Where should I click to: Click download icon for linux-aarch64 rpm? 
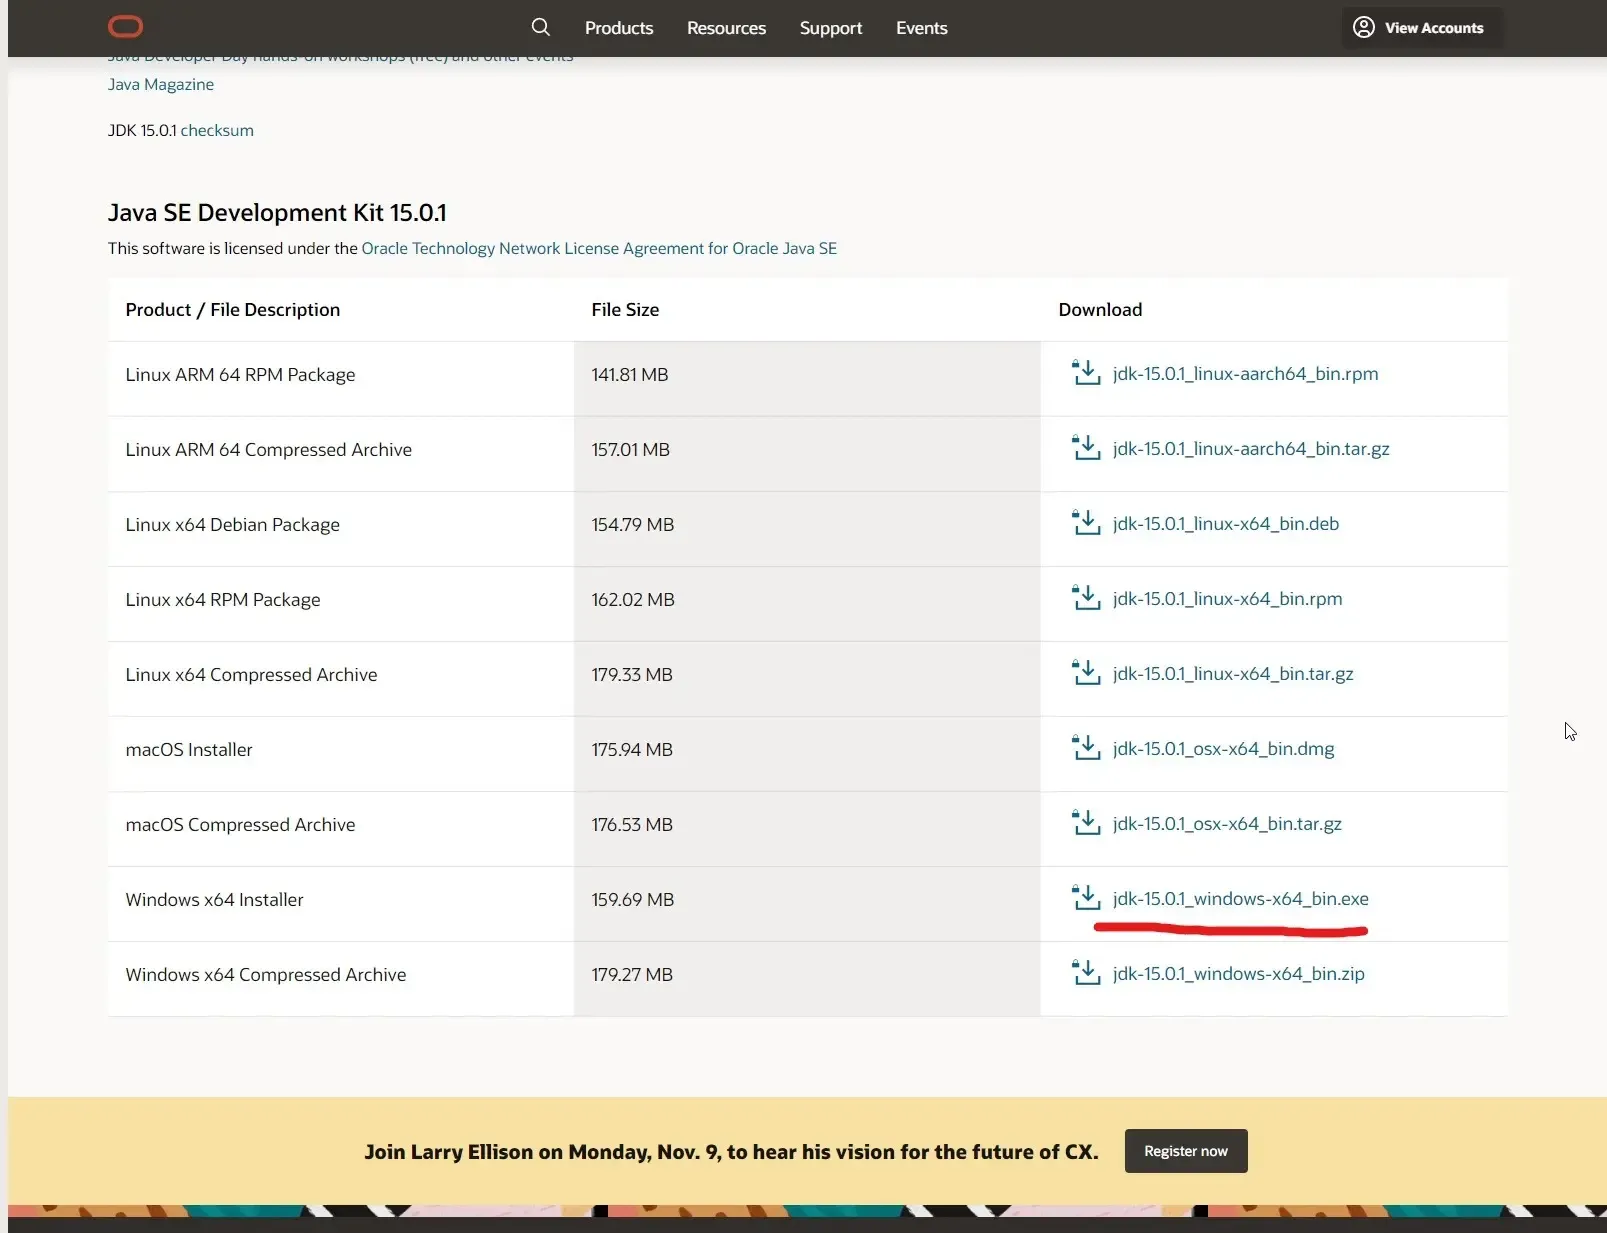(1086, 373)
